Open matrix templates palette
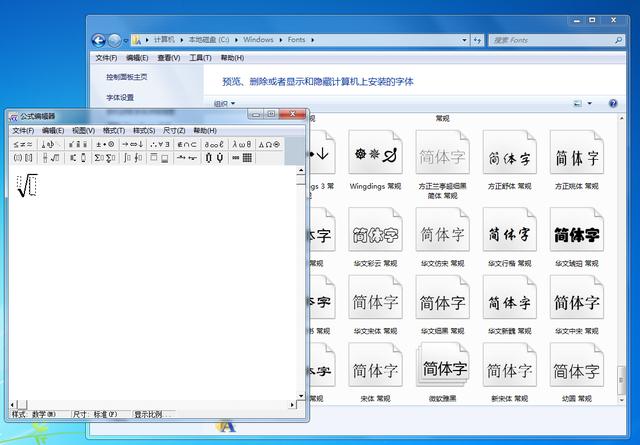Screen dimensions: 640x445 coord(242,158)
